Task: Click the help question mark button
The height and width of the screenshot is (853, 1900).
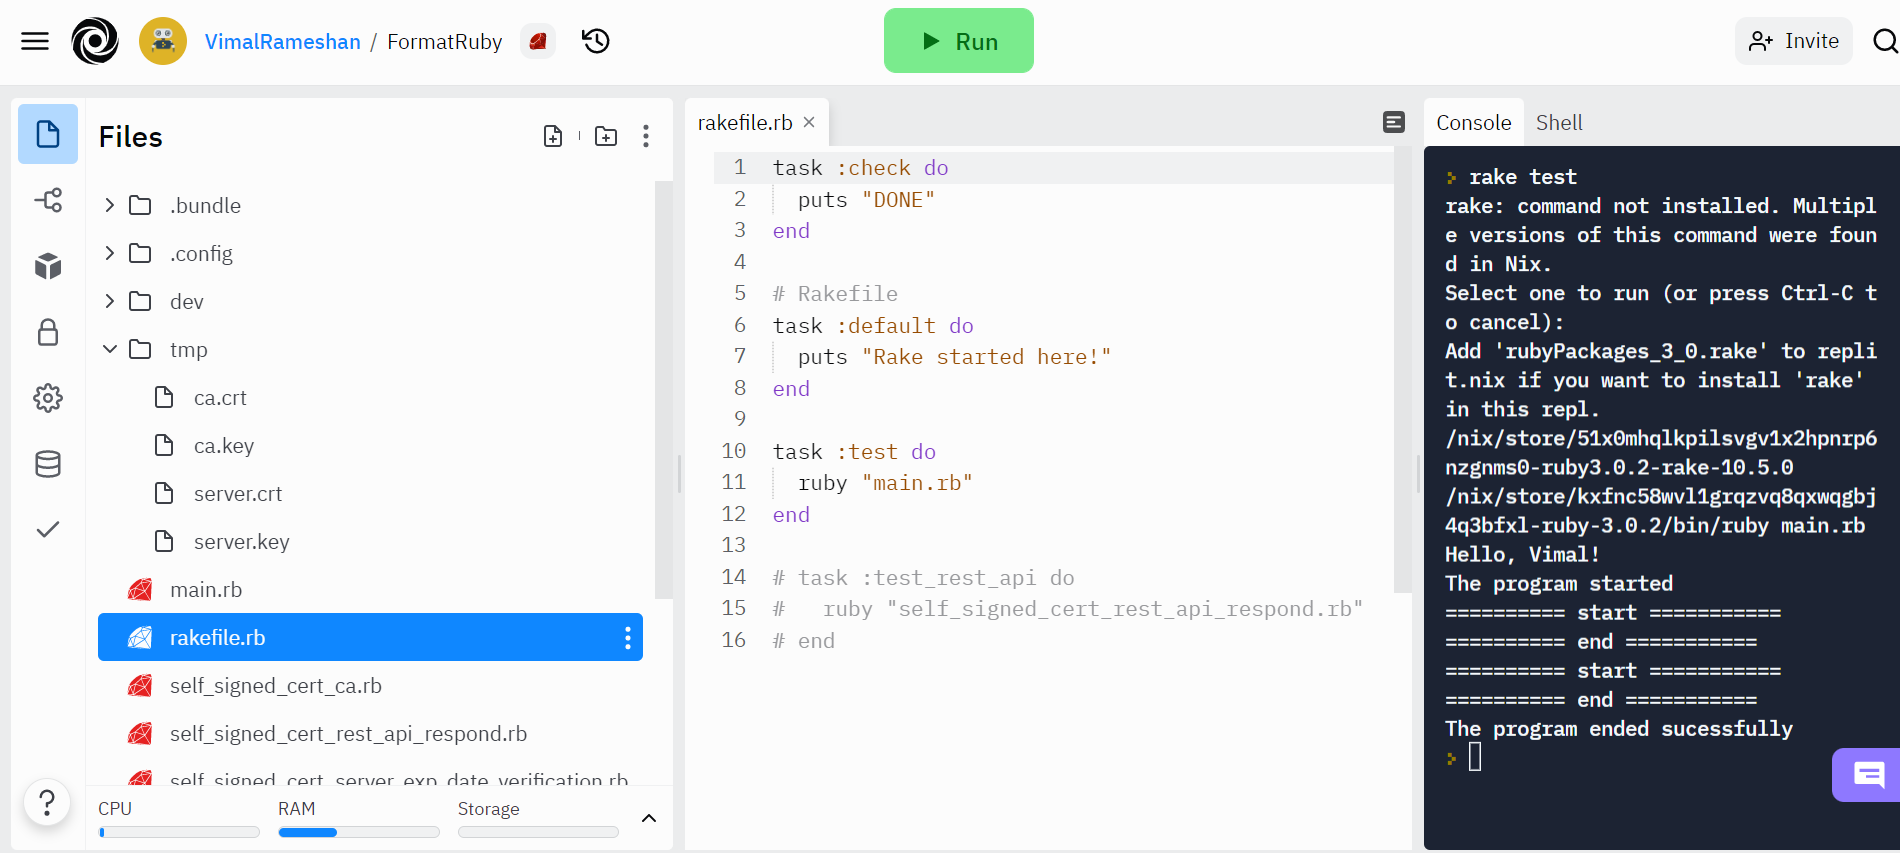Action: tap(47, 802)
